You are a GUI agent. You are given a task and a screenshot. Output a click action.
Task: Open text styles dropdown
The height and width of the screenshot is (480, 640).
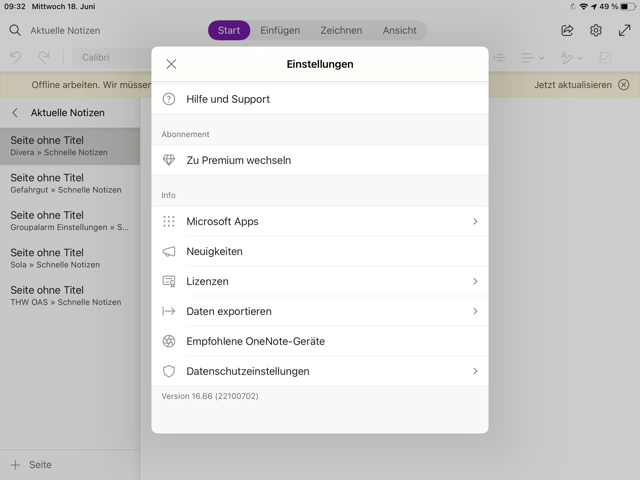pos(571,58)
